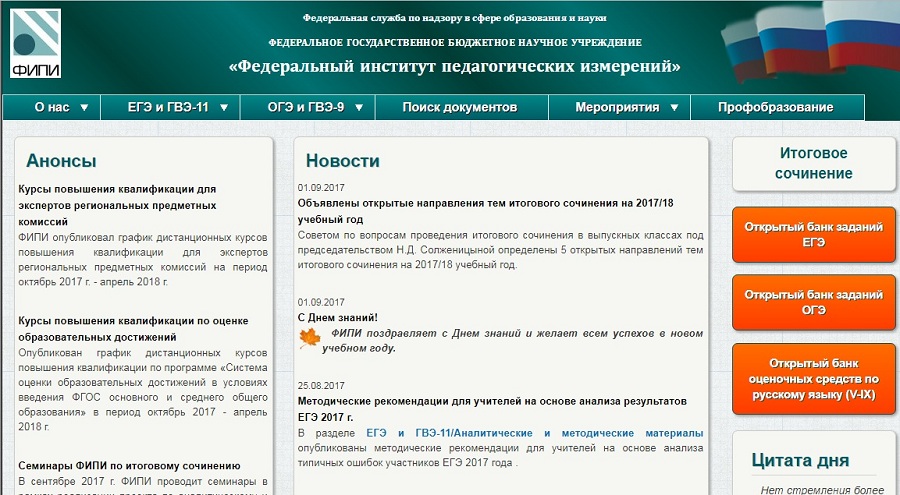This screenshot has height=495, width=900.
Task: Click the ФИПИ logo in the header
Action: (x=35, y=44)
